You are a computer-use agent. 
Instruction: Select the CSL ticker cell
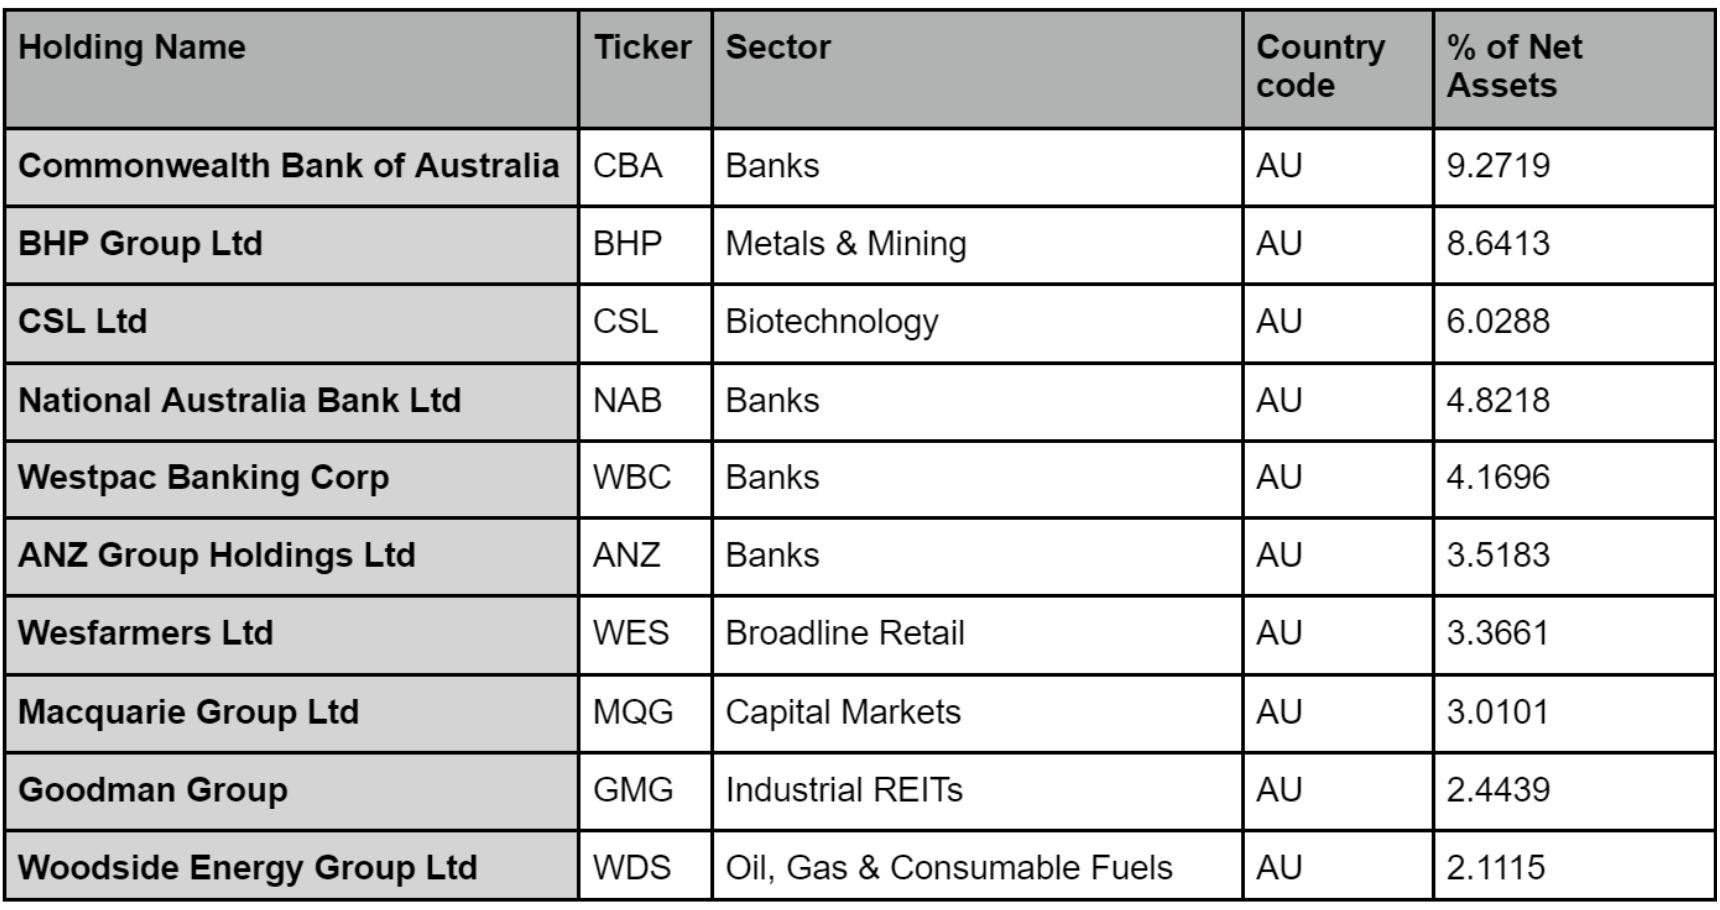coord(645,323)
